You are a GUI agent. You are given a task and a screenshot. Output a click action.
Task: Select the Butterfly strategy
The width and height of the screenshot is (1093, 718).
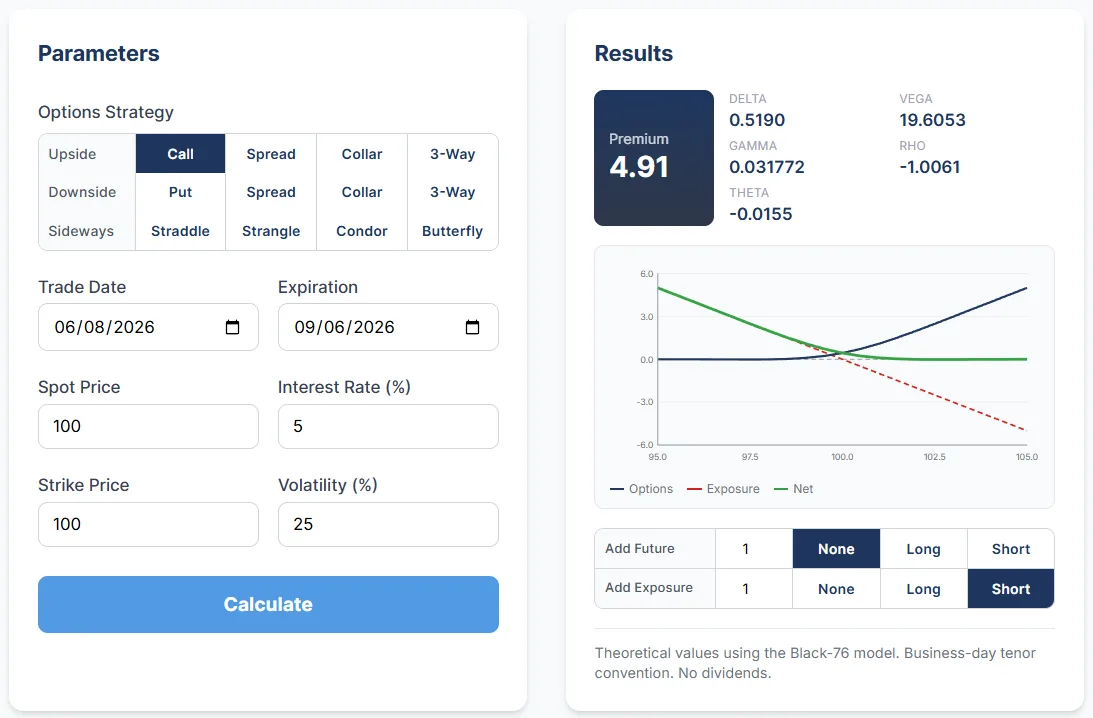452,231
